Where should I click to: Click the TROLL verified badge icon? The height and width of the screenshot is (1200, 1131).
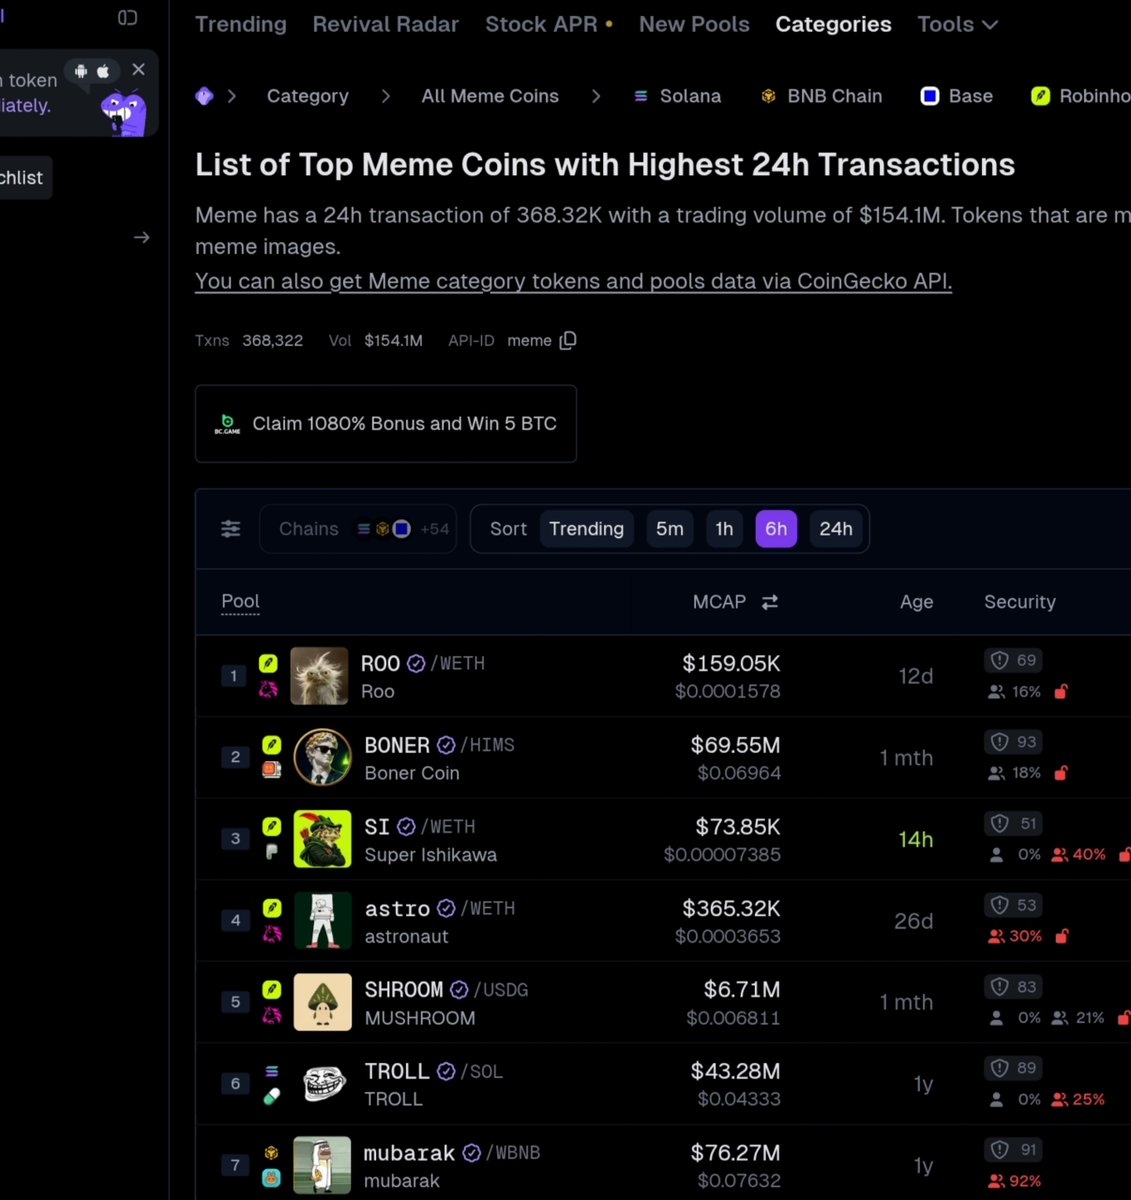446,1071
